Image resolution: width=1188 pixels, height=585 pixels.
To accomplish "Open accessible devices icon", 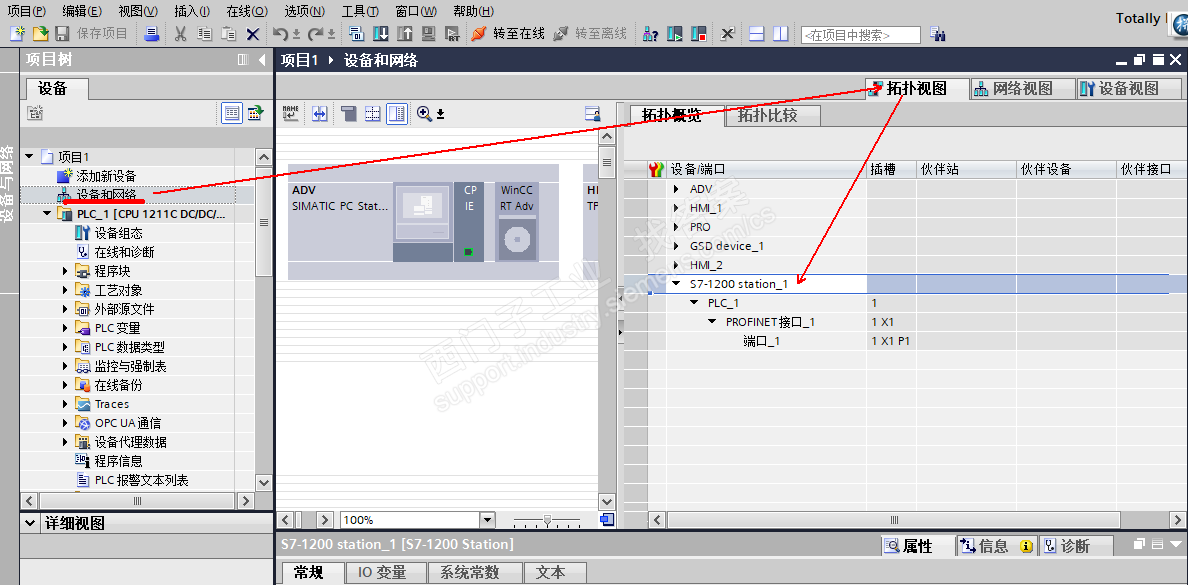I will point(651,34).
